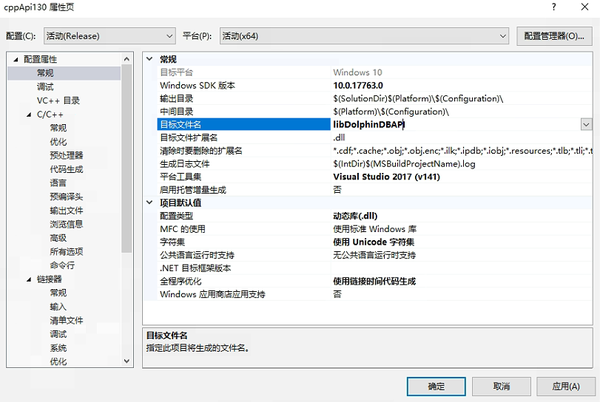Screen dimensions: 600x402
Task: Open the 平台(P) x64 platform dropdown
Action: (x=364, y=36)
